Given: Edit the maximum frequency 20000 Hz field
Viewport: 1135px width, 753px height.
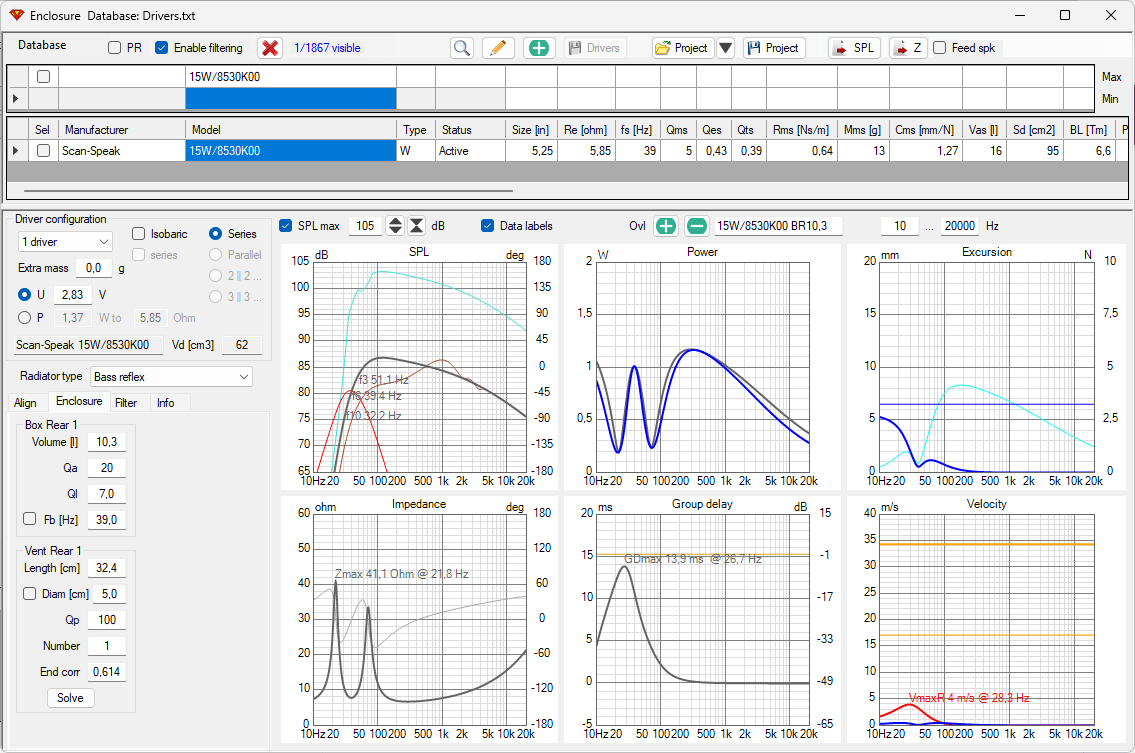Looking at the screenshot, I should 960,226.
